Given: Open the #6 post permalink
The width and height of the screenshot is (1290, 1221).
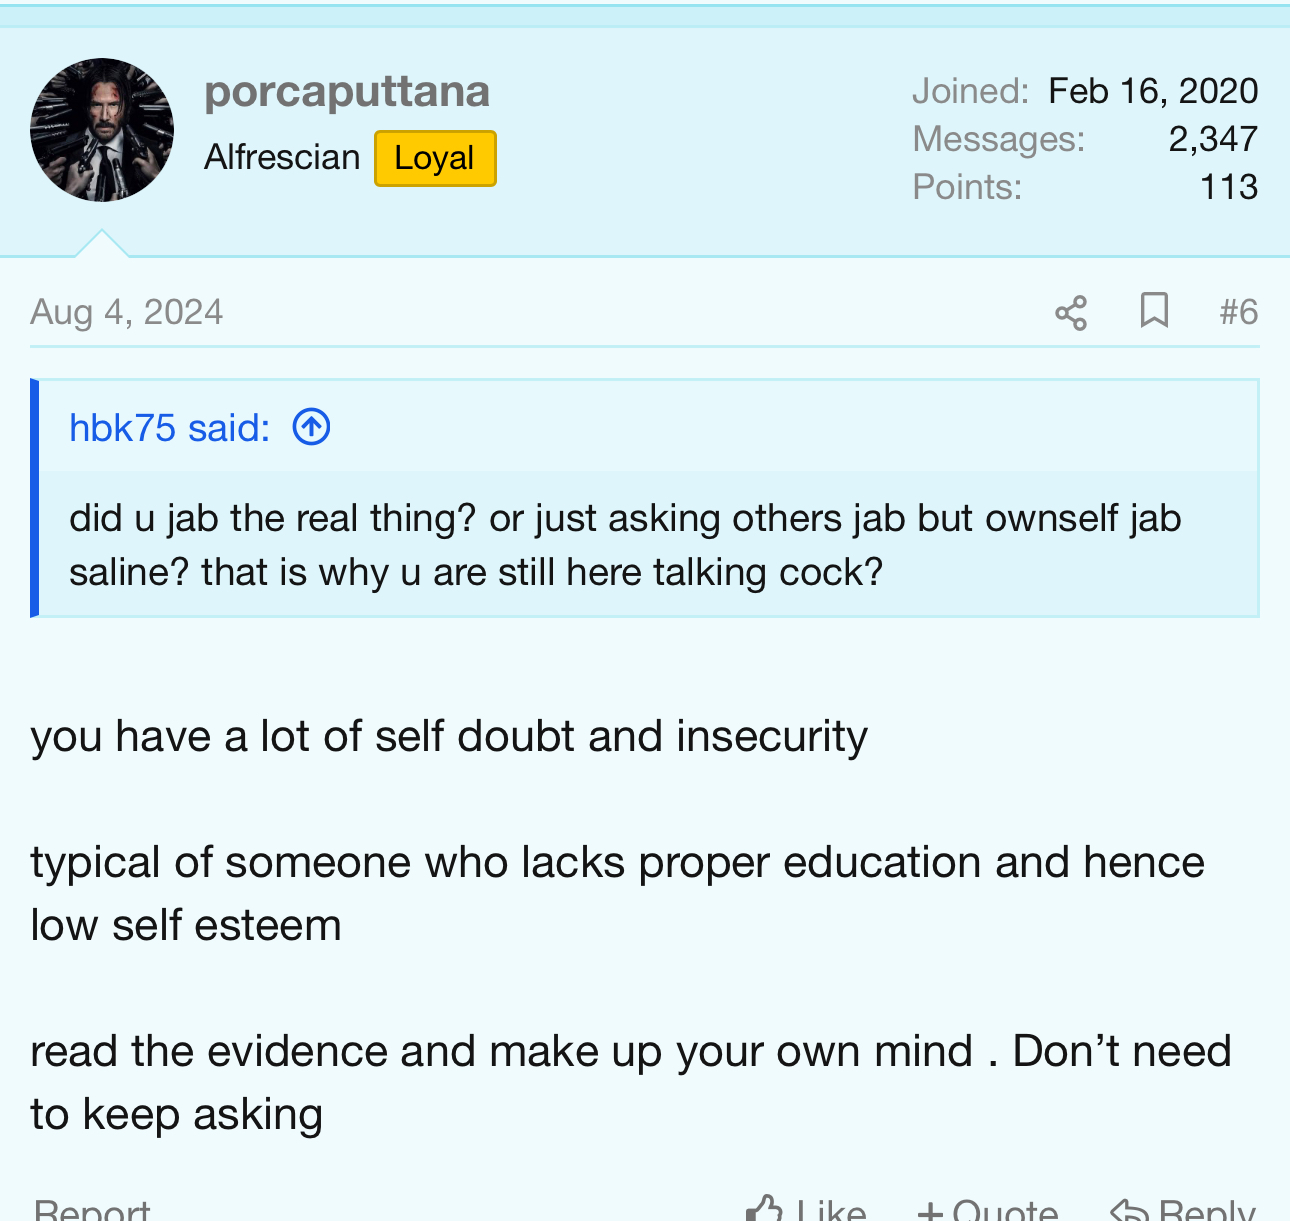Looking at the screenshot, I should [x=1238, y=312].
